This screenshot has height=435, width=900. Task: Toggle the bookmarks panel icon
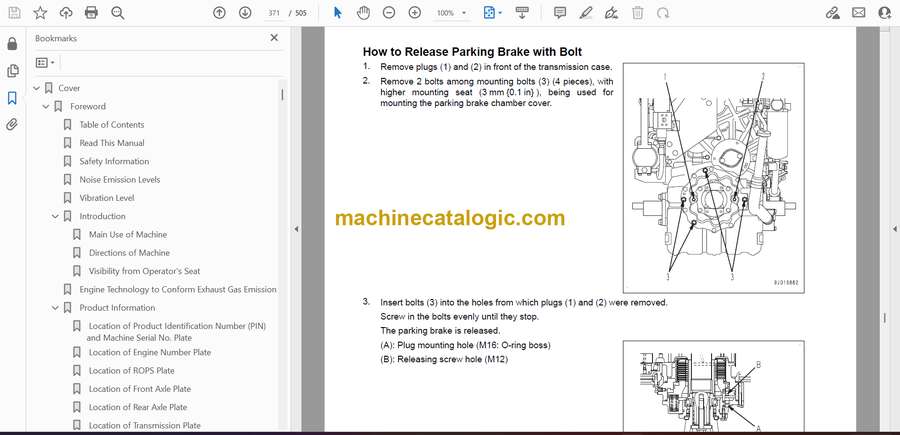(x=12, y=98)
